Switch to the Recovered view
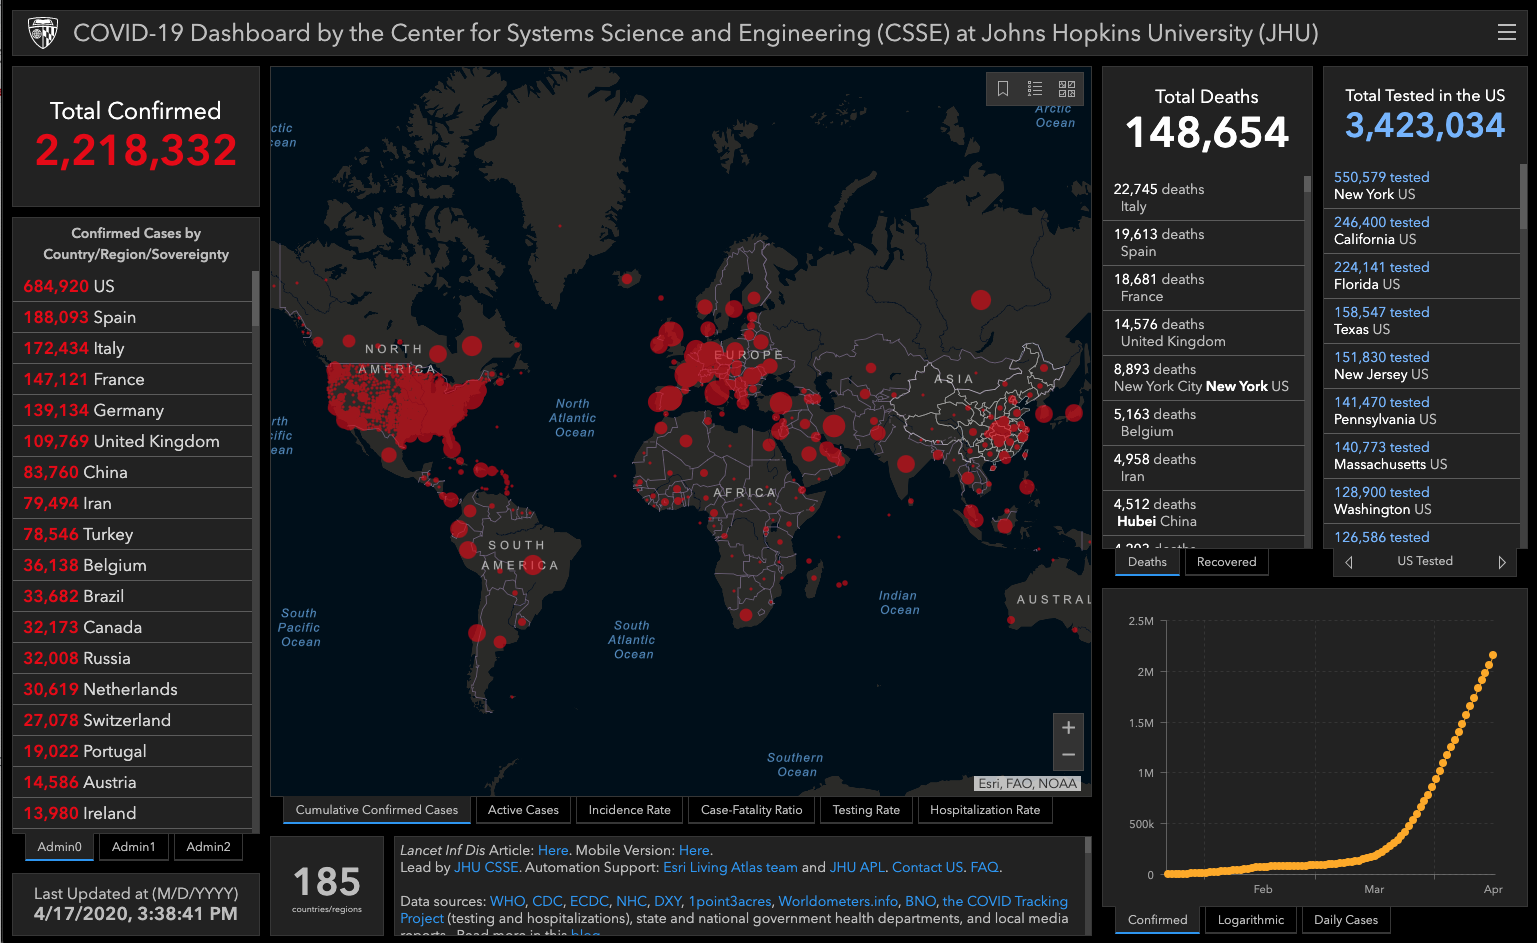The width and height of the screenshot is (1537, 943). [1226, 562]
